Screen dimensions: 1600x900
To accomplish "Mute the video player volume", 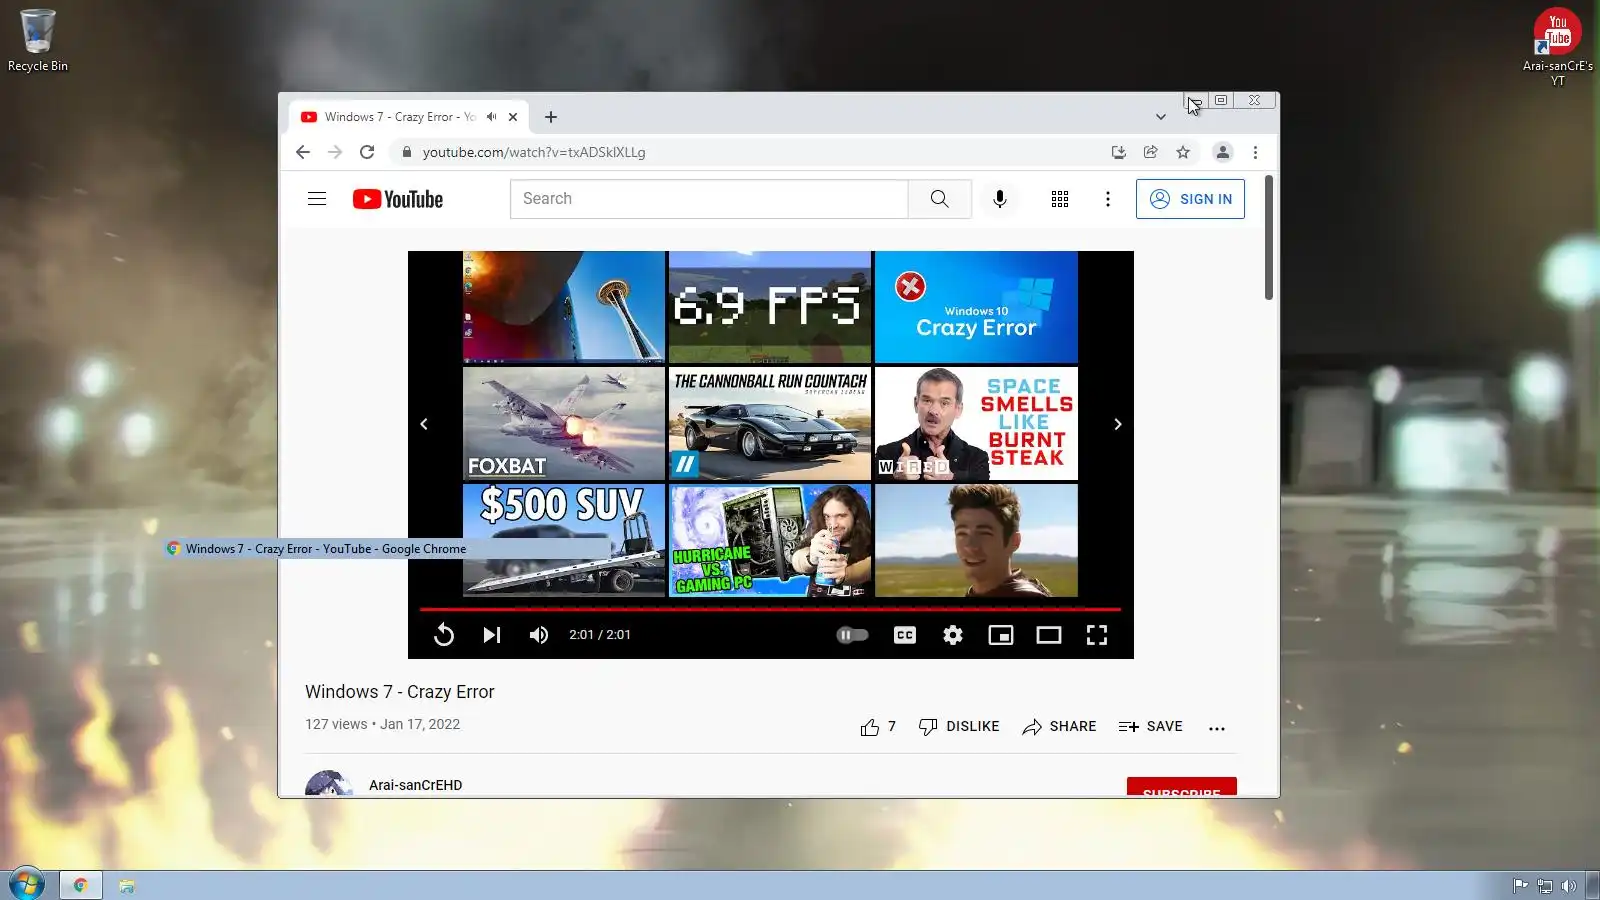I will click(539, 635).
